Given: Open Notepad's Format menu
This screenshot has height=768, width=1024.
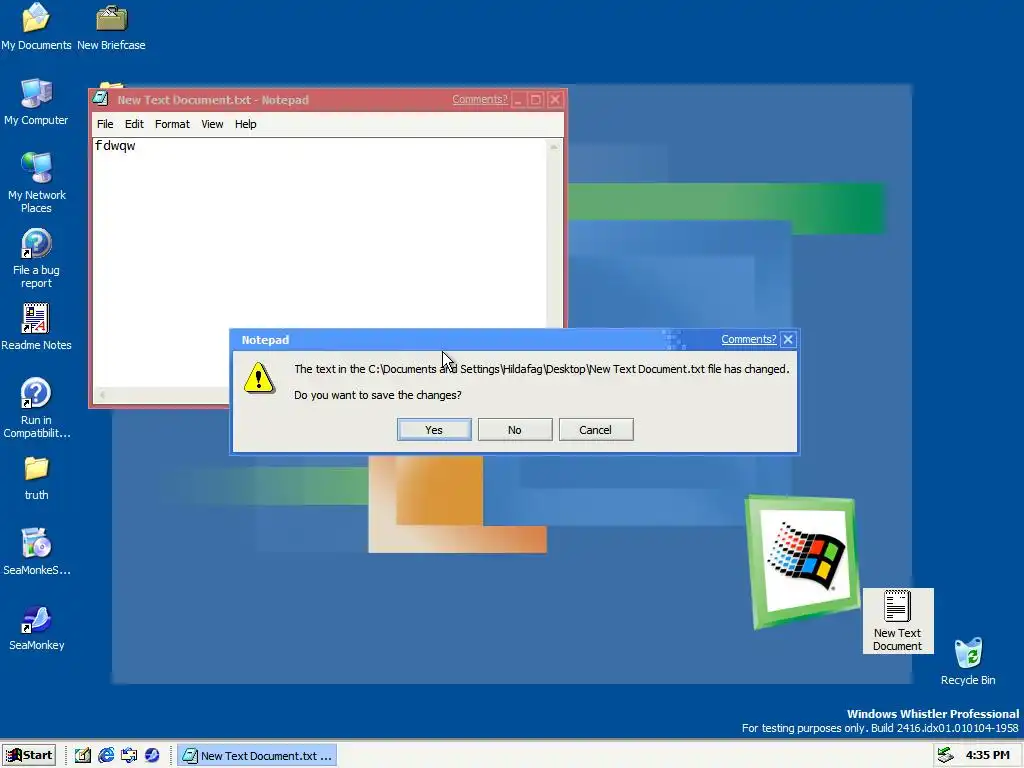Looking at the screenshot, I should pos(172,124).
